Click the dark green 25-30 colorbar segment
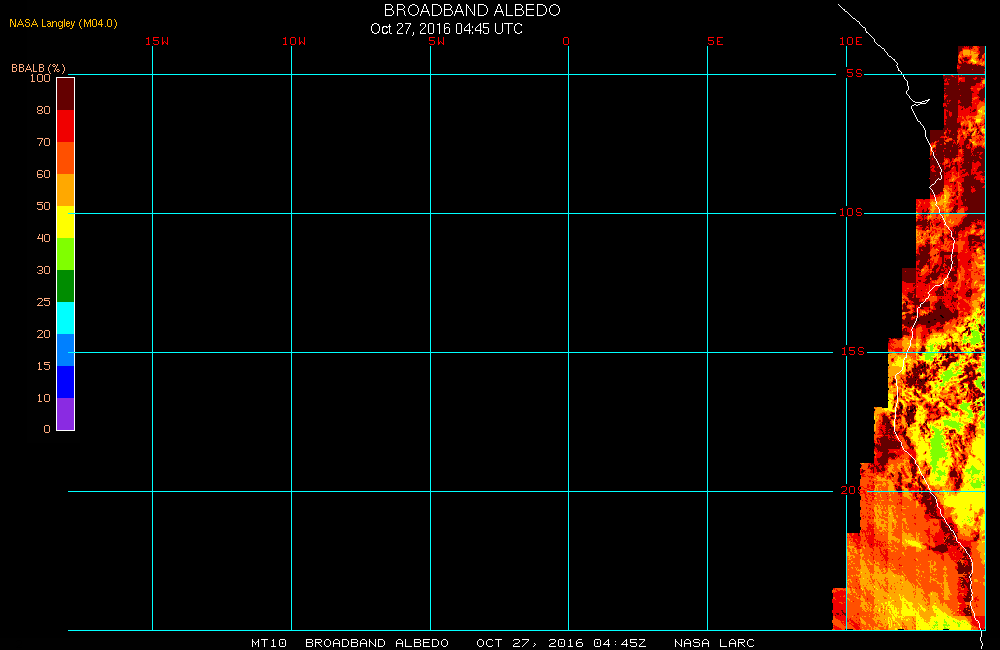The height and width of the screenshot is (650, 1000). [66, 286]
